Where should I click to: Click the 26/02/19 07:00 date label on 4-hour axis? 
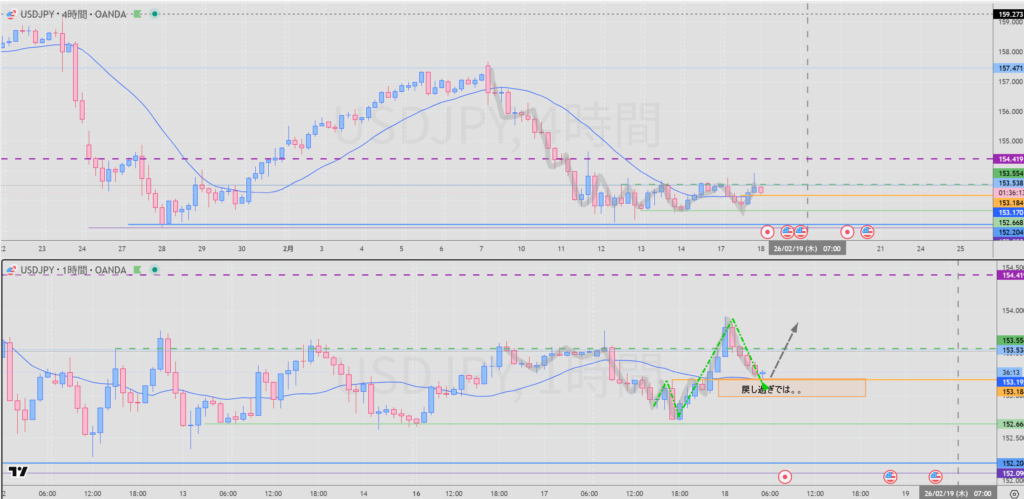pyautogui.click(x=807, y=249)
